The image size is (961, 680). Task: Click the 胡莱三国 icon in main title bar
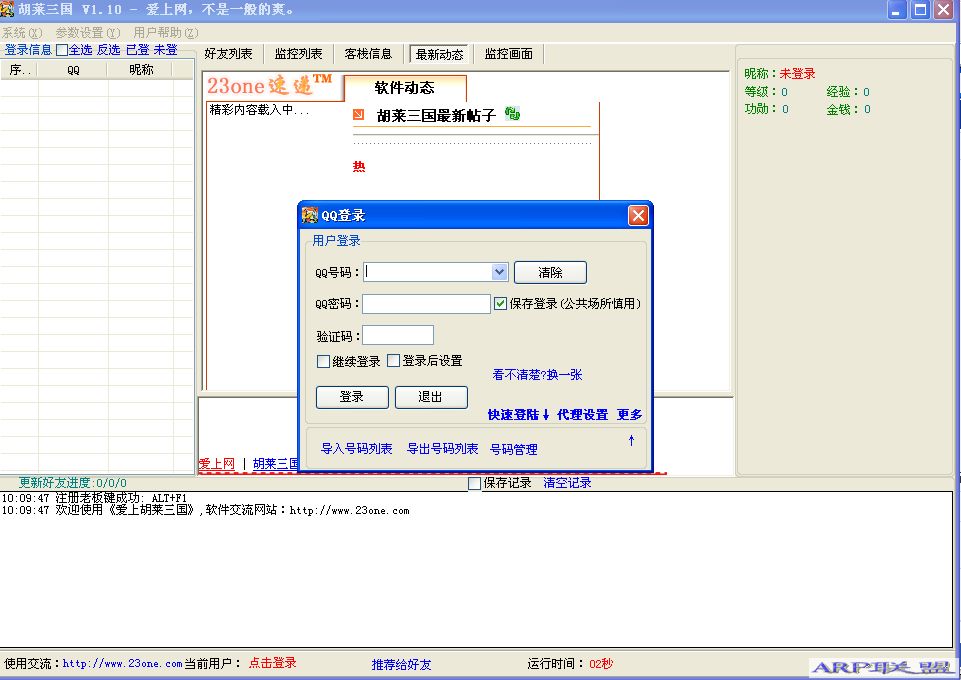click(8, 9)
